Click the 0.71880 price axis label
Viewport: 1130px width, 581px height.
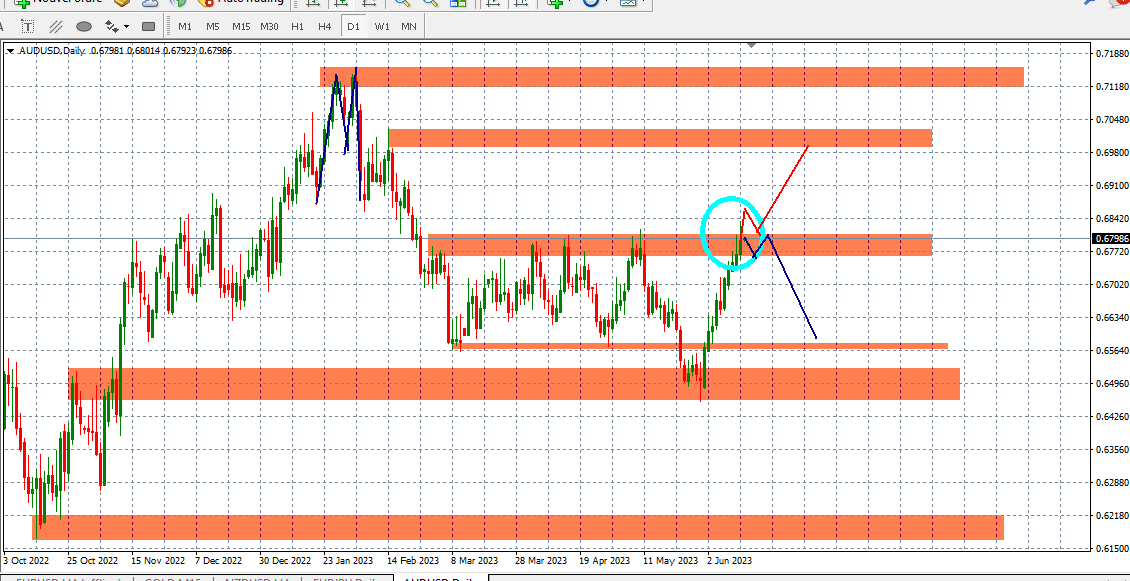(1111, 54)
